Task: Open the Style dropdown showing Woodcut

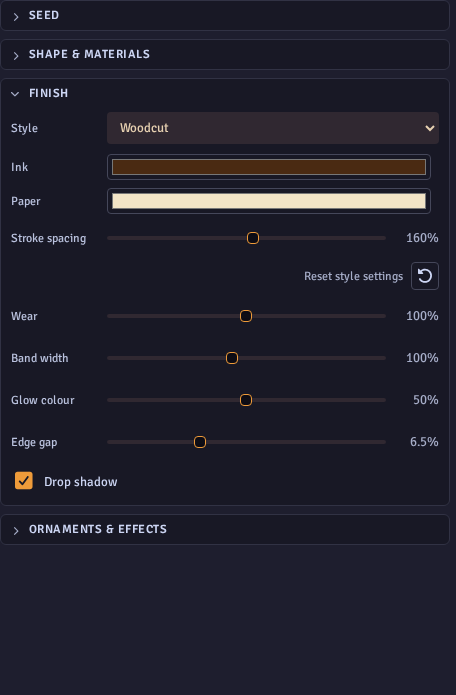Action: pyautogui.click(x=273, y=128)
